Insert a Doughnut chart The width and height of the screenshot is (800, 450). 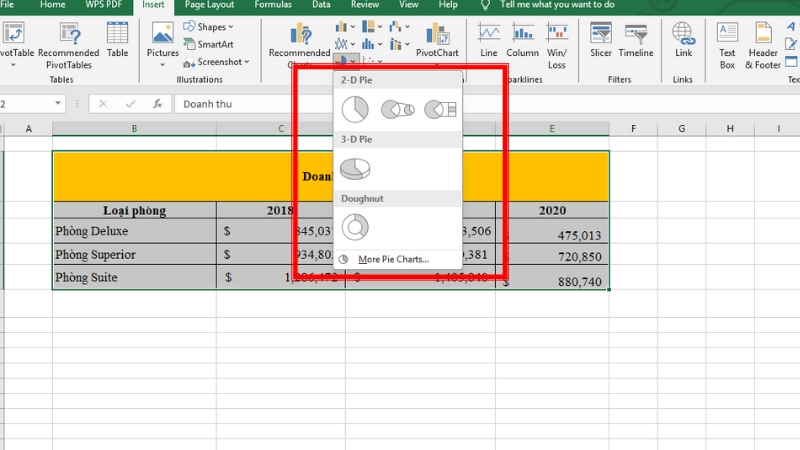point(355,227)
